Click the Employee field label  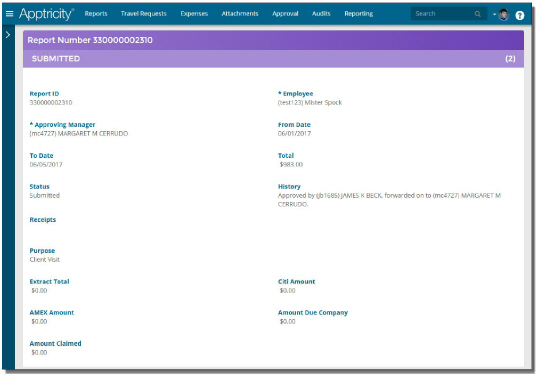click(295, 94)
